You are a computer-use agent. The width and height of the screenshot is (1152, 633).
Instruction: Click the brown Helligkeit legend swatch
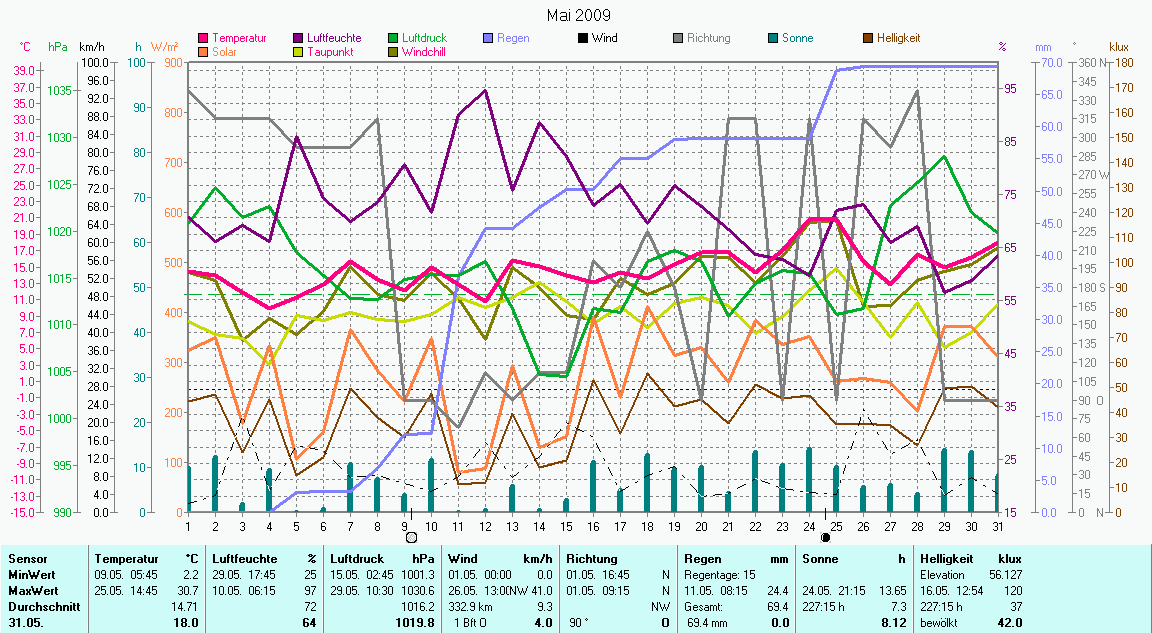pos(868,38)
